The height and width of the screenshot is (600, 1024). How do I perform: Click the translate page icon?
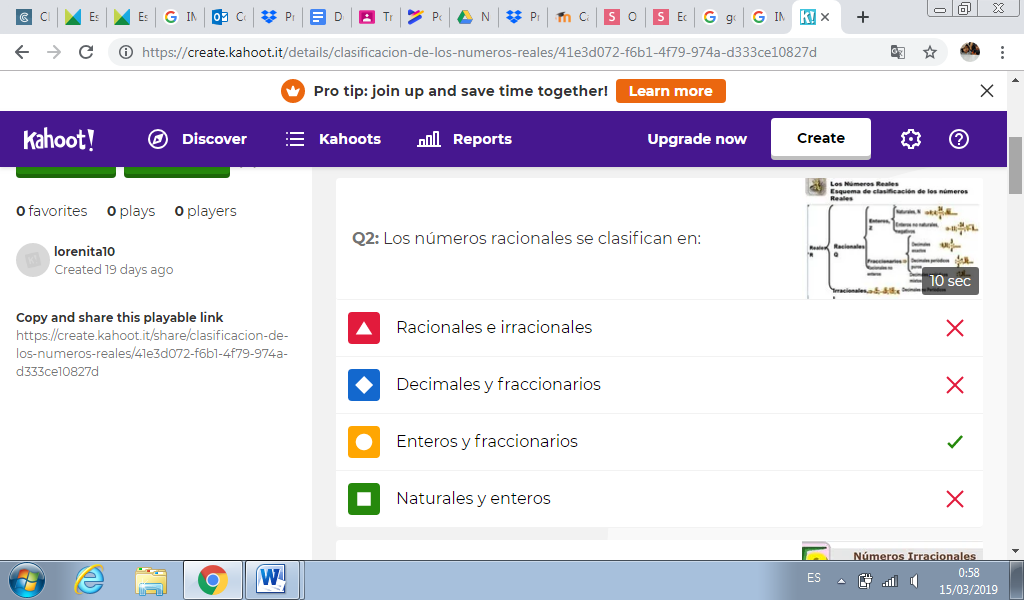[898, 52]
